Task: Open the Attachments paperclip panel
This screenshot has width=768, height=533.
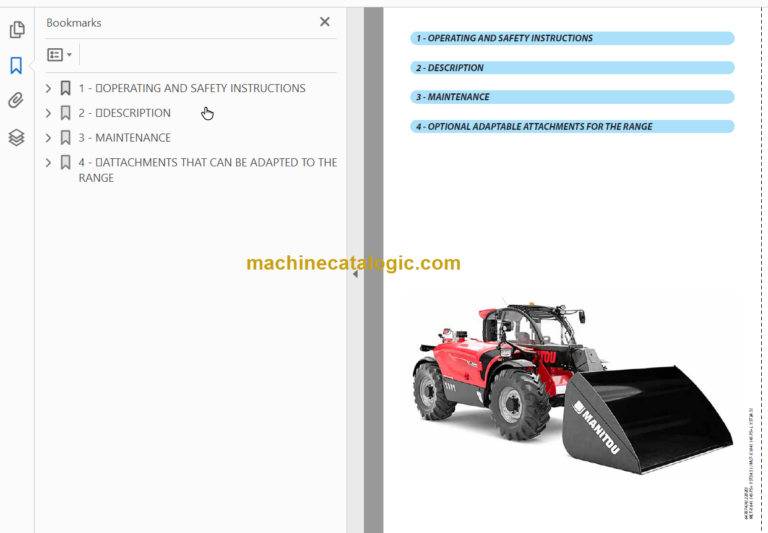Action: [16, 100]
